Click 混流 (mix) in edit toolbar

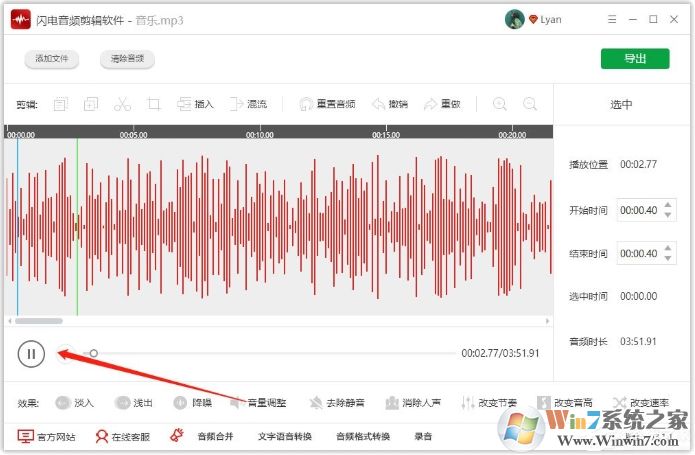248,105
